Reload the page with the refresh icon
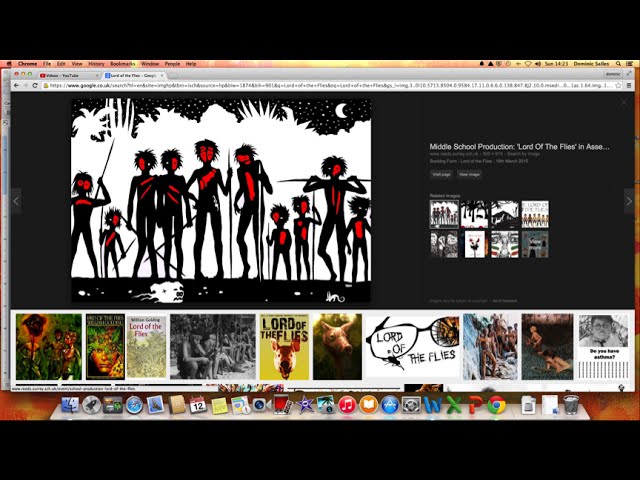The image size is (640, 480). point(35,85)
